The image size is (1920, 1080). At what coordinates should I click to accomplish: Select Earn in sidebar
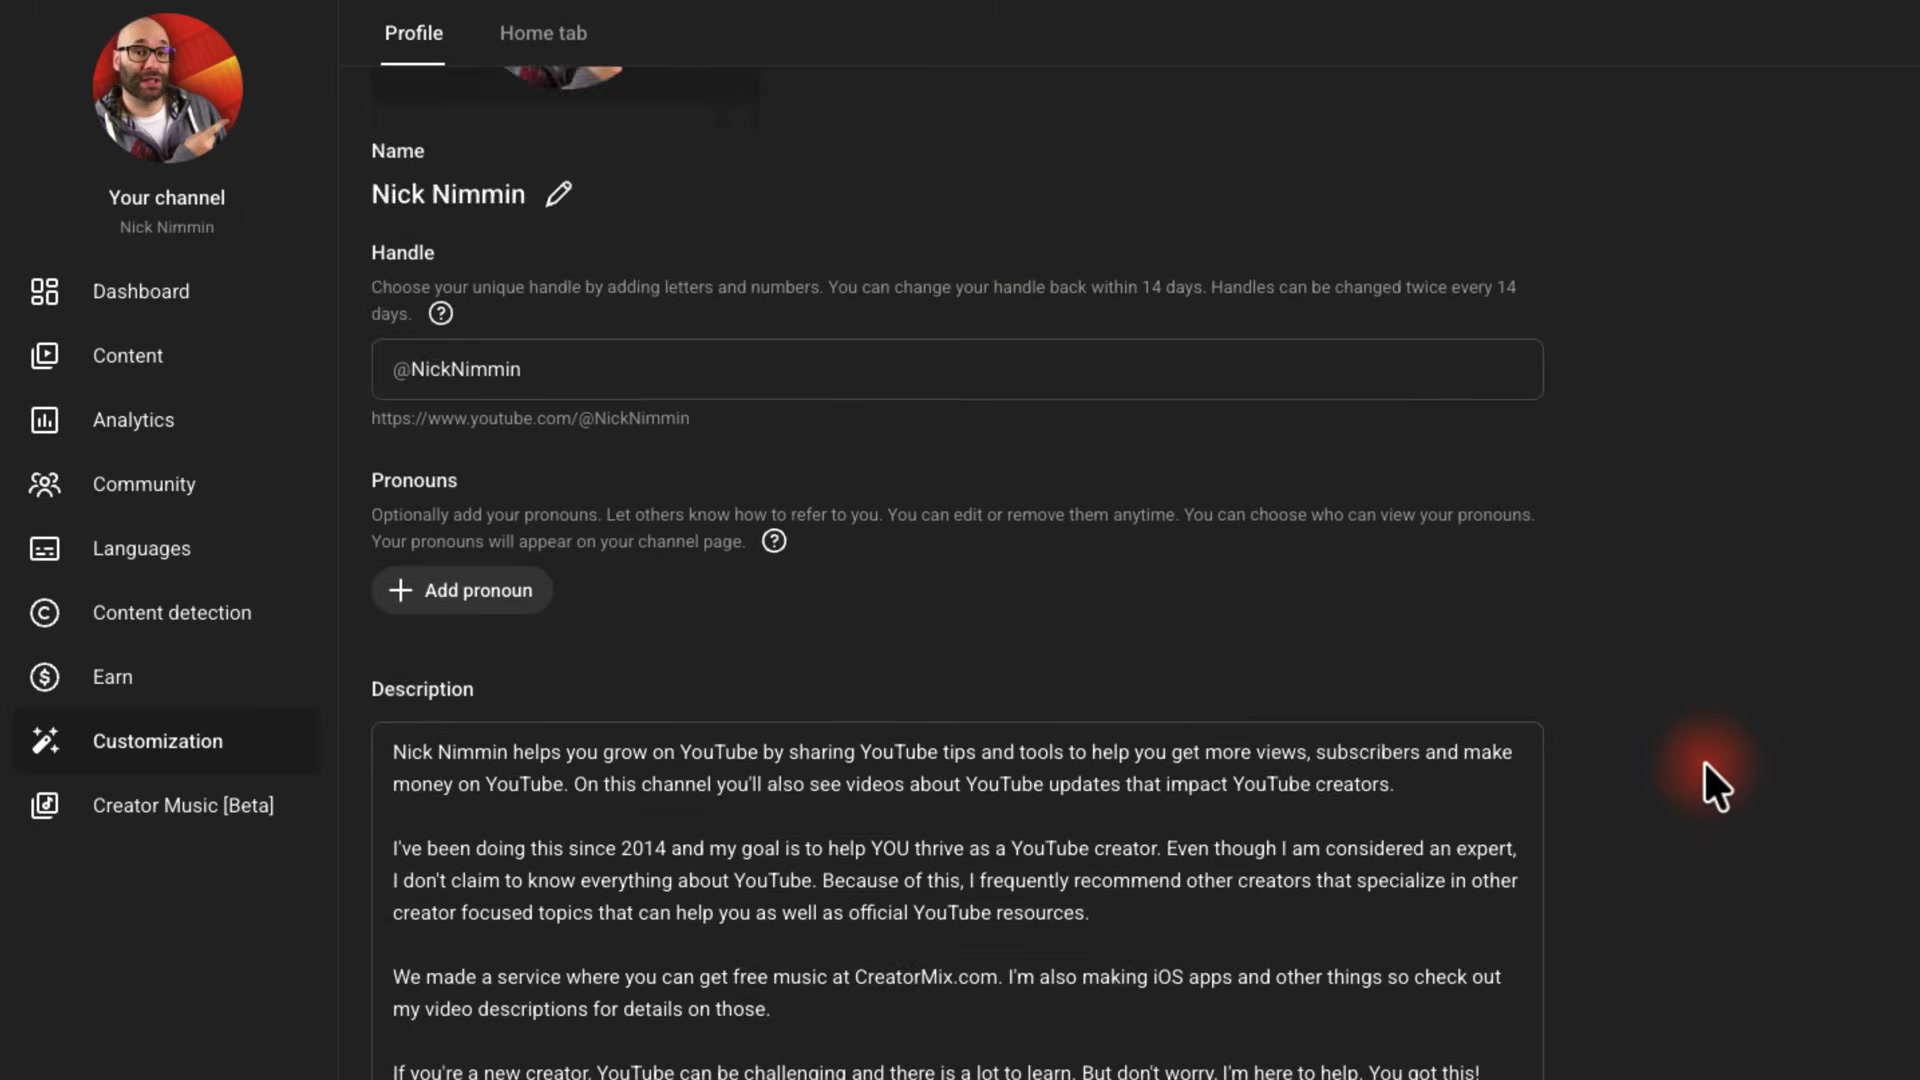coord(112,677)
